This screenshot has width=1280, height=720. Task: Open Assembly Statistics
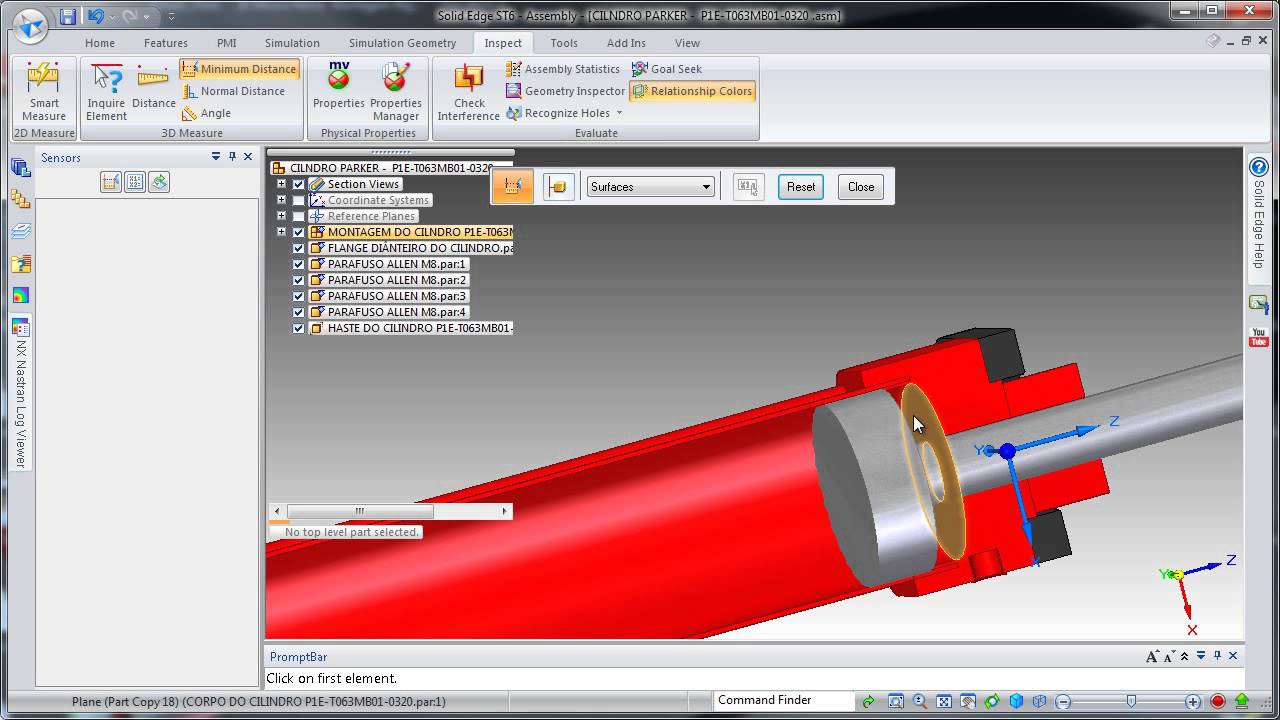point(563,69)
